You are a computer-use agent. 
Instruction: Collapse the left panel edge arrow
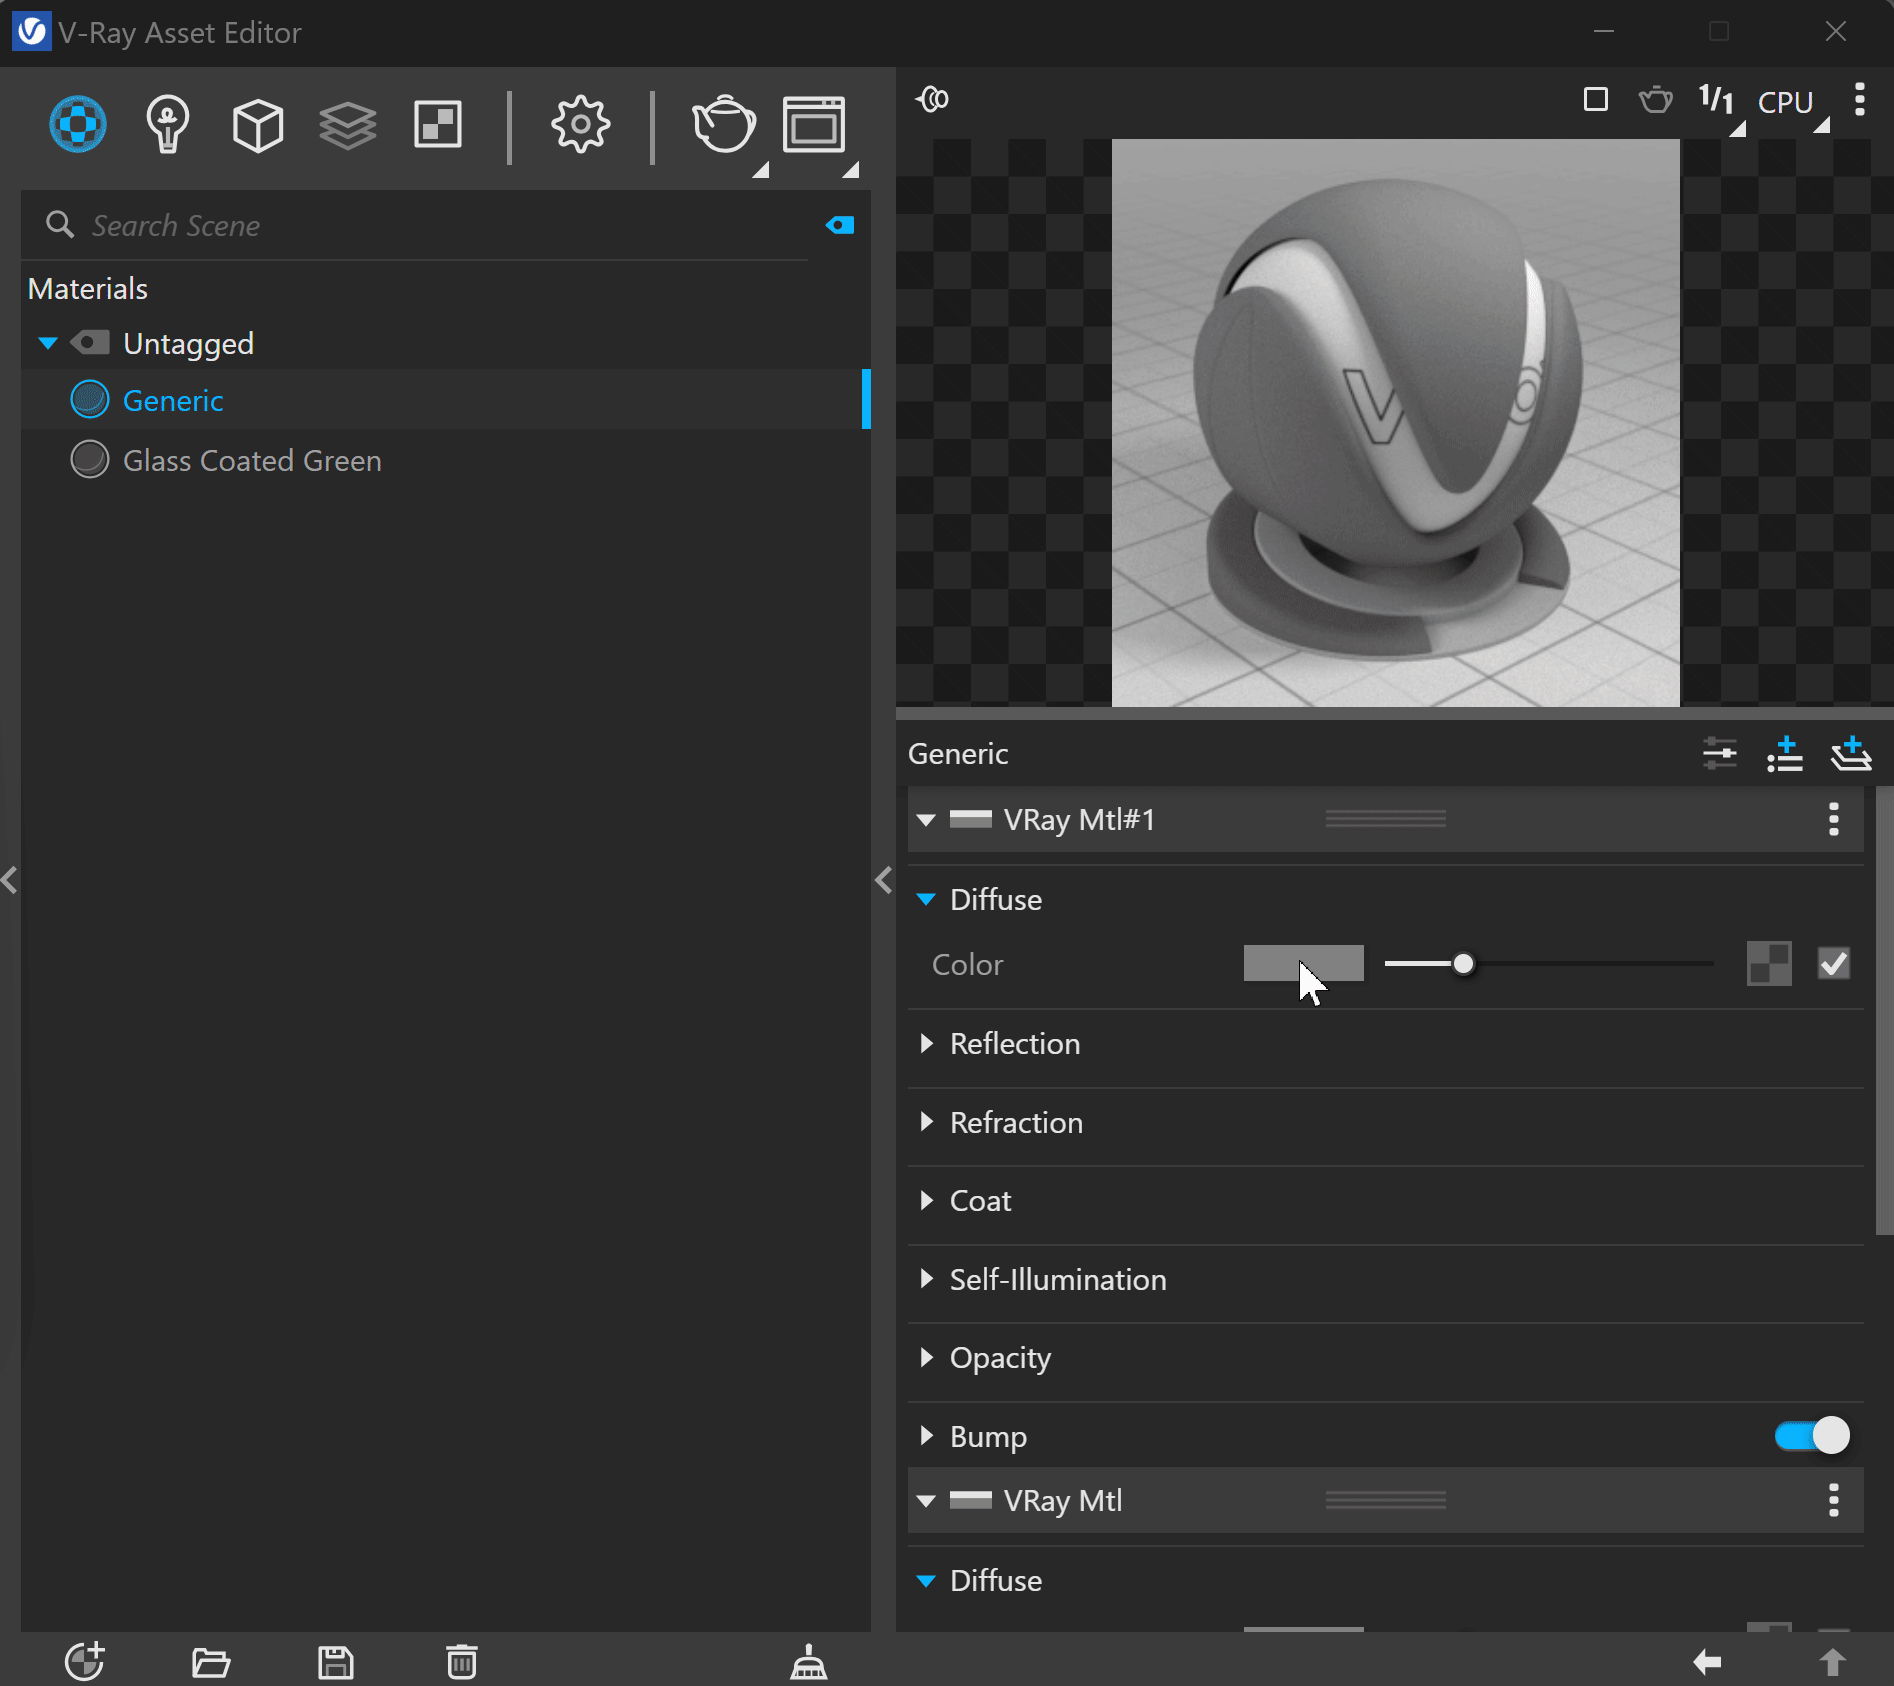[x=9, y=880]
